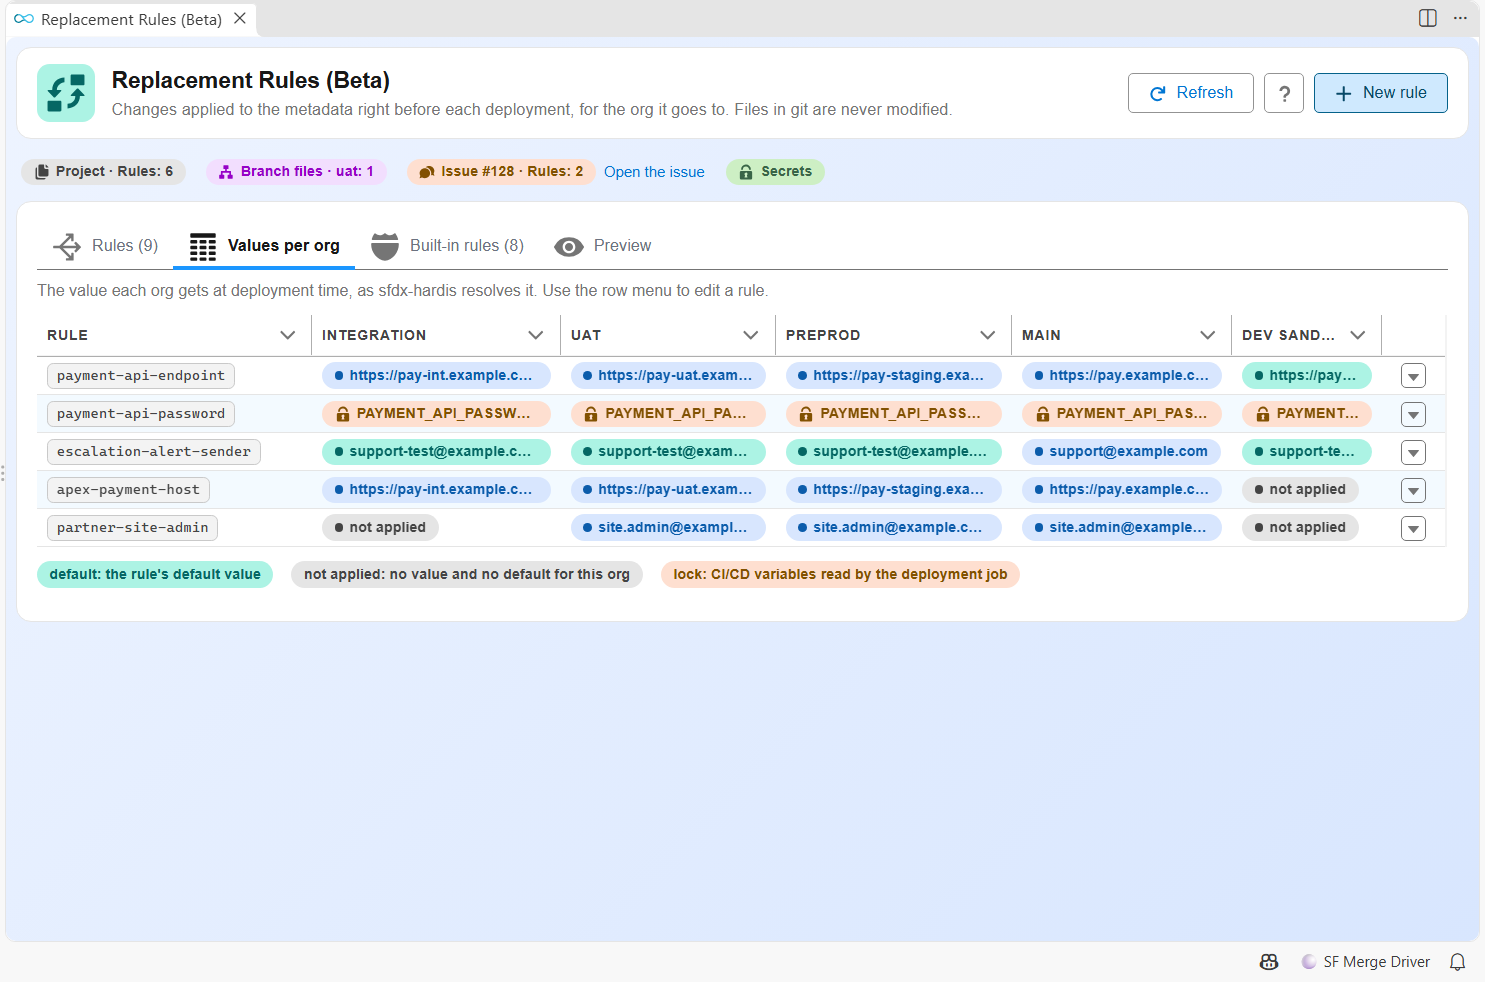Select the Values per org tab
This screenshot has height=982, width=1485.
pos(264,246)
